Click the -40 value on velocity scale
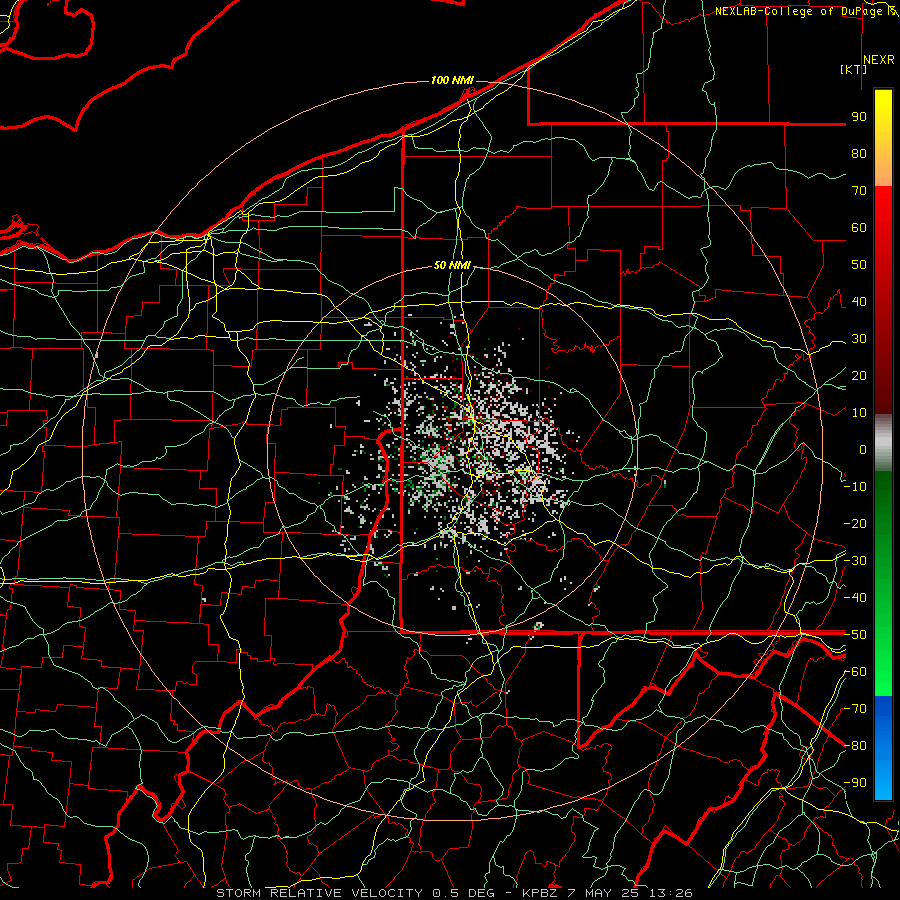This screenshot has width=900, height=900. click(x=855, y=598)
